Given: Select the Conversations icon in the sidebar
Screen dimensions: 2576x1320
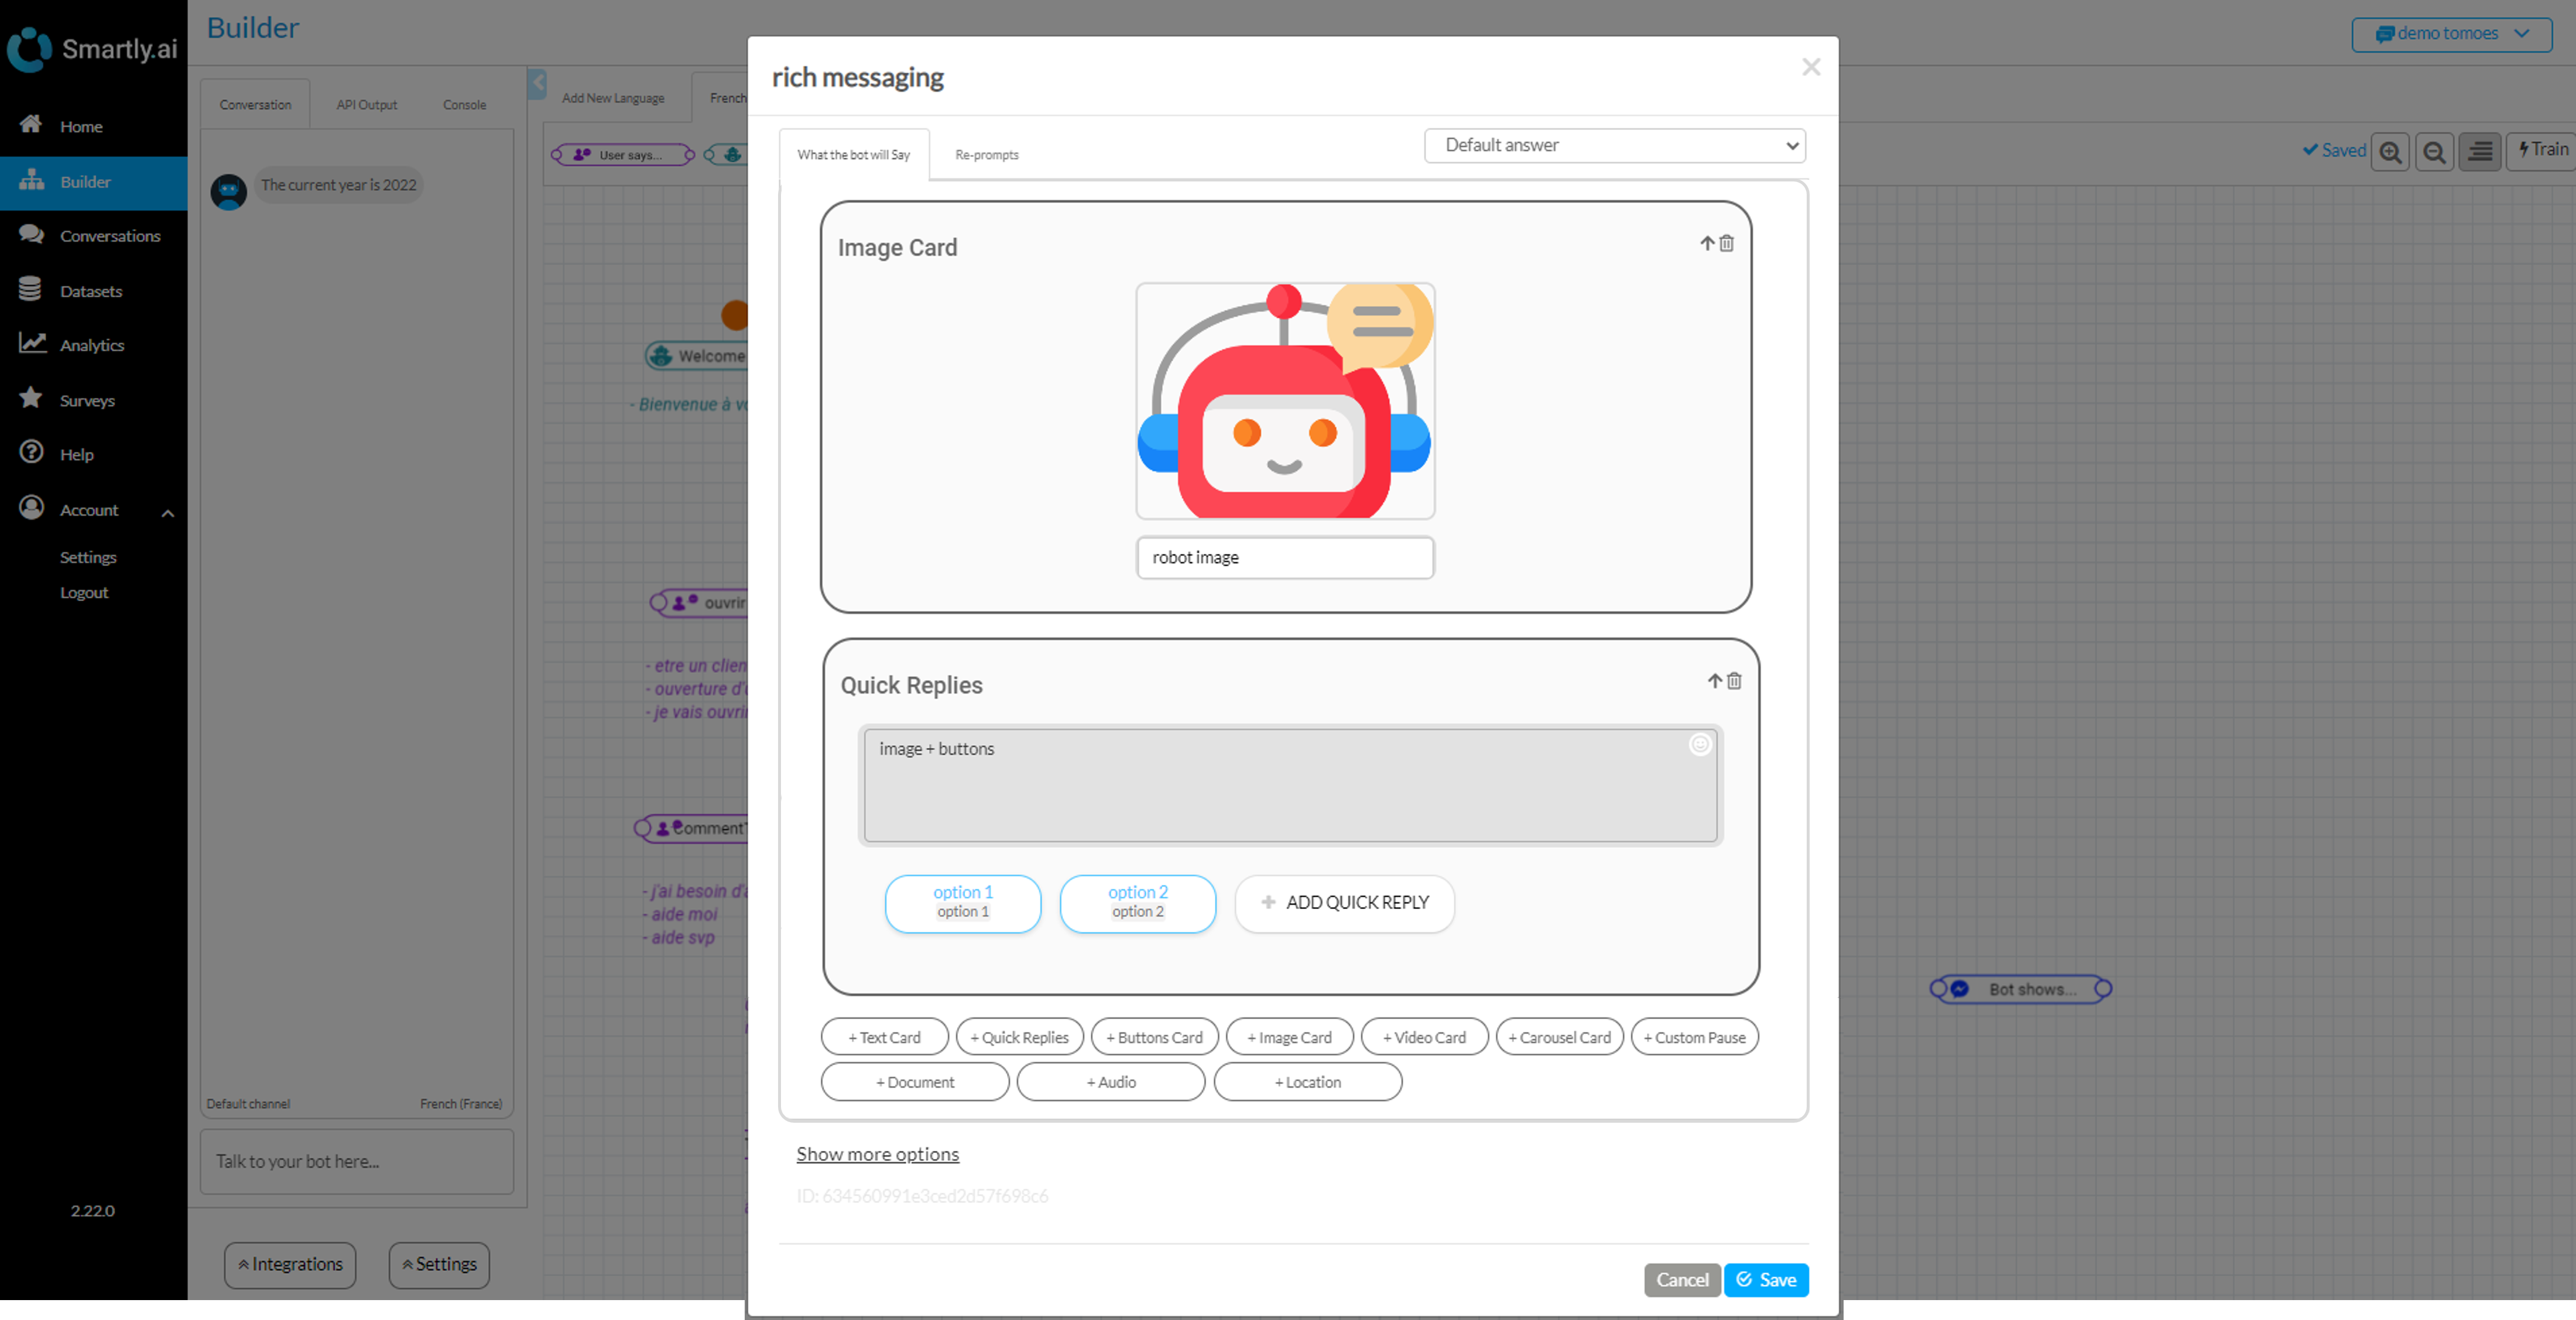Looking at the screenshot, I should (x=31, y=235).
